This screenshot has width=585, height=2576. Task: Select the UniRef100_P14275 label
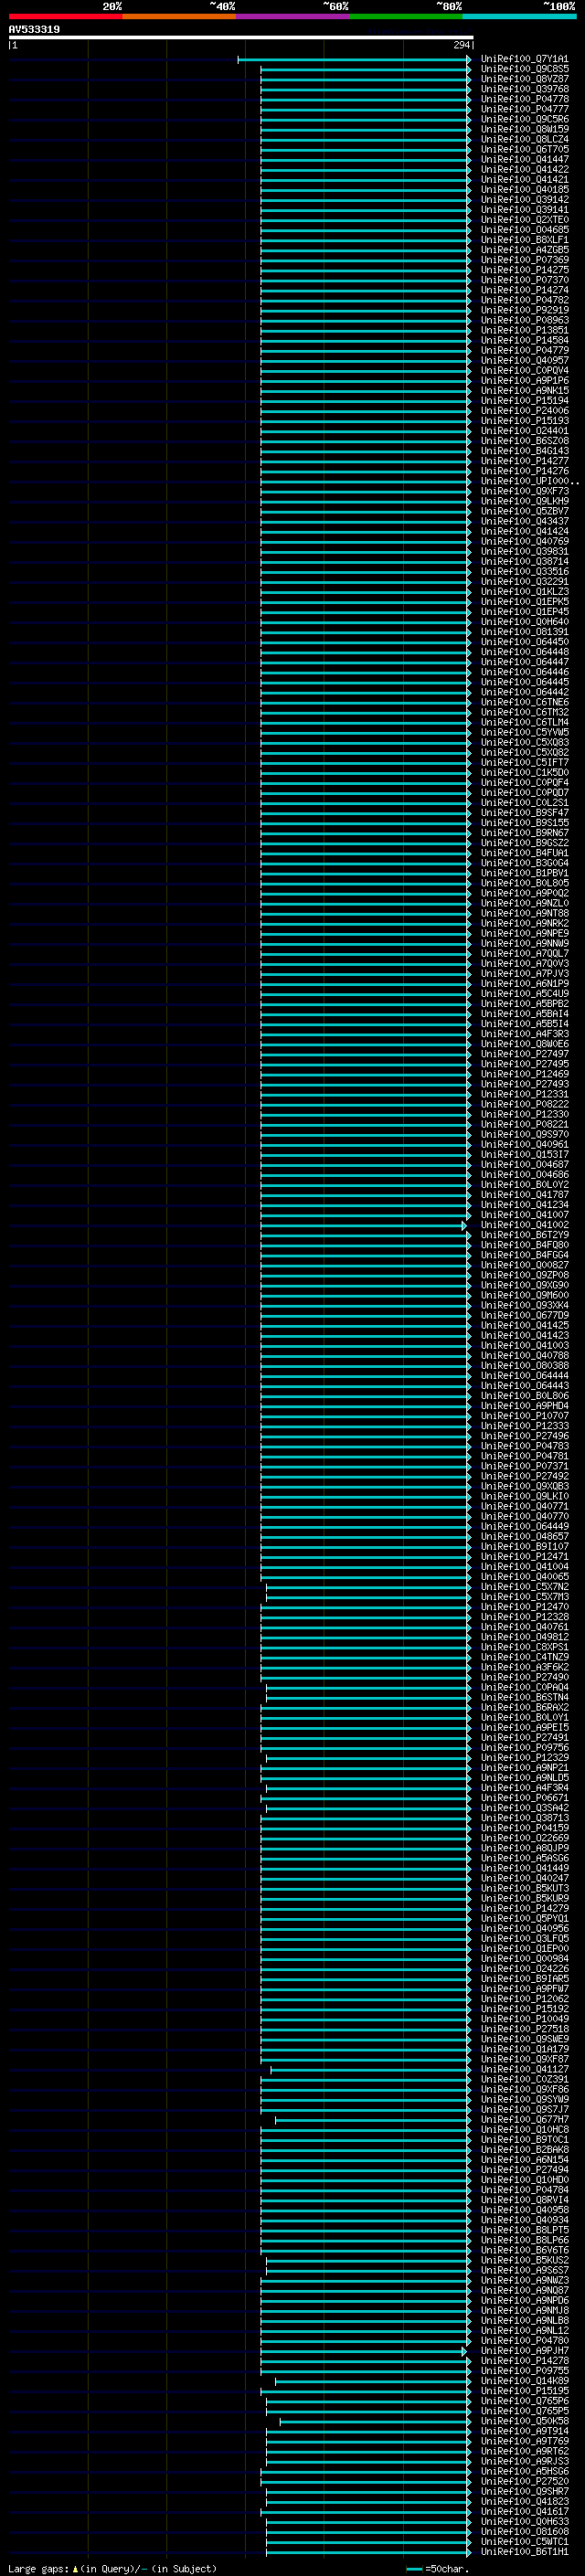pyautogui.click(x=524, y=270)
